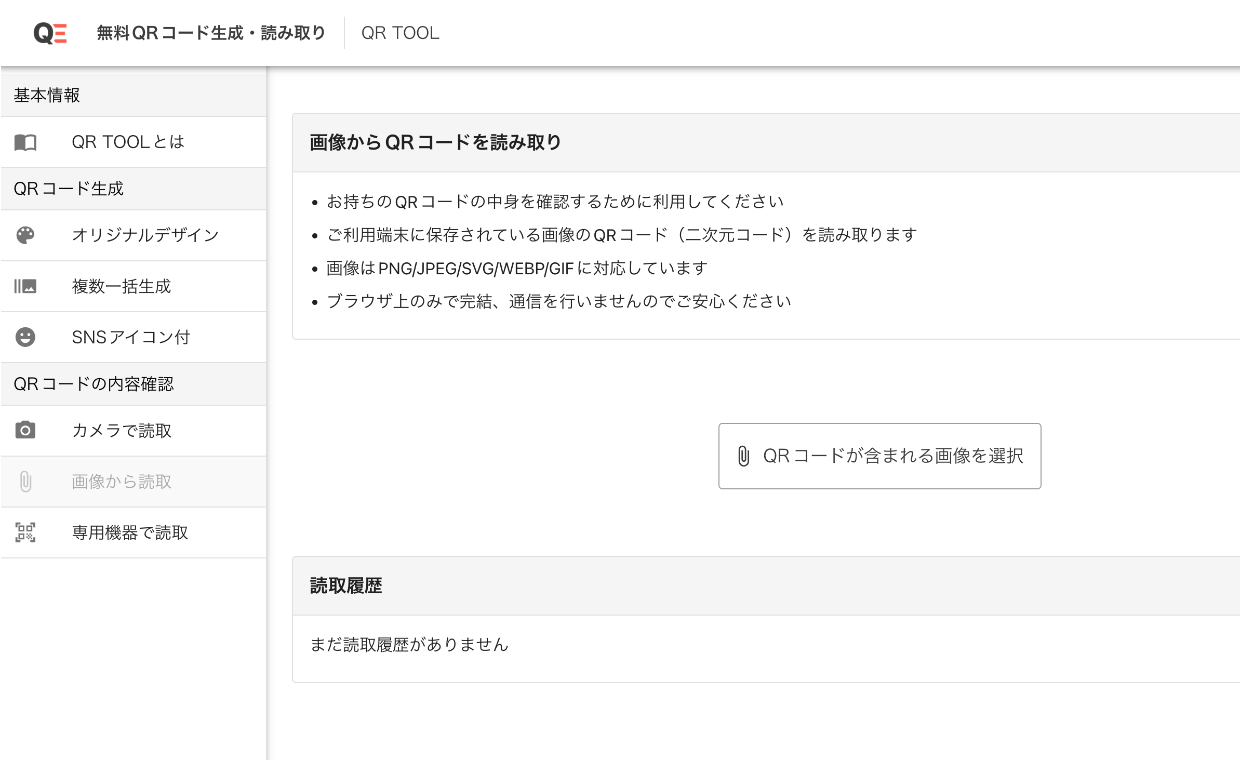
Task: Choose カメラで読取 from the sidebar
Action: pyautogui.click(x=122, y=431)
